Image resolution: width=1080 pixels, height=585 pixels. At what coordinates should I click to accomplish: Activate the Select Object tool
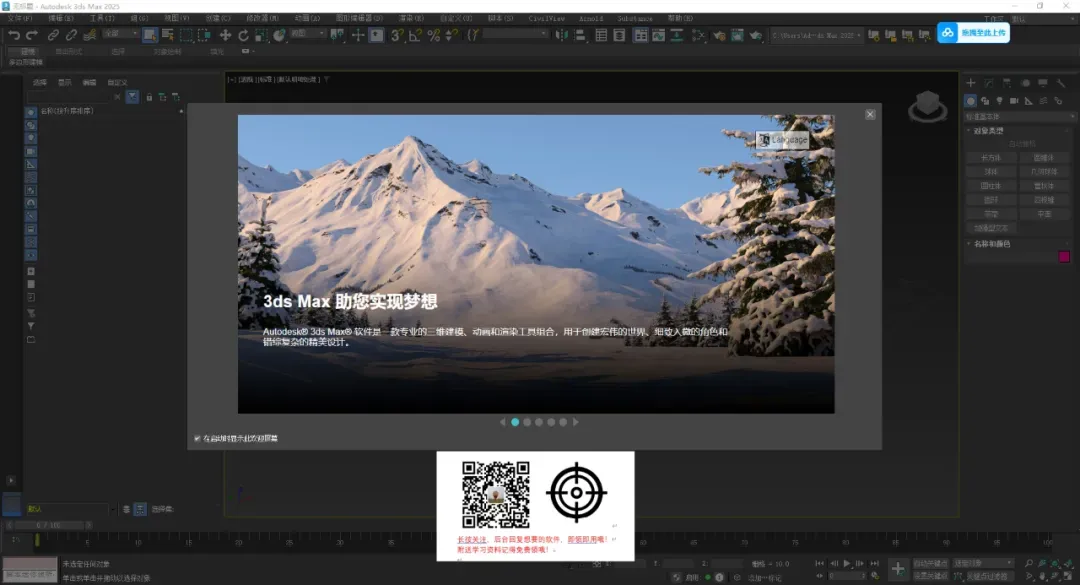[x=149, y=35]
